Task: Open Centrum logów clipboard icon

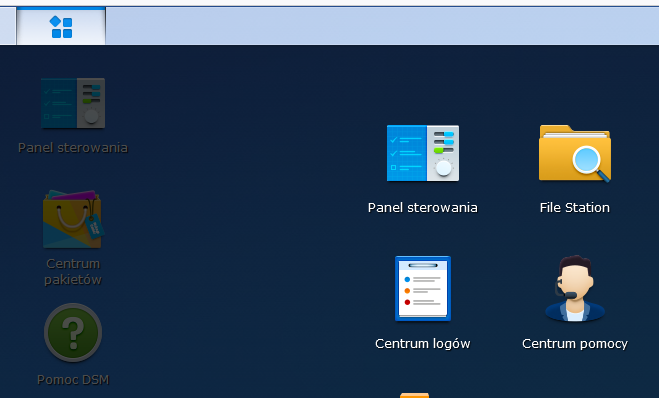Action: [x=423, y=288]
